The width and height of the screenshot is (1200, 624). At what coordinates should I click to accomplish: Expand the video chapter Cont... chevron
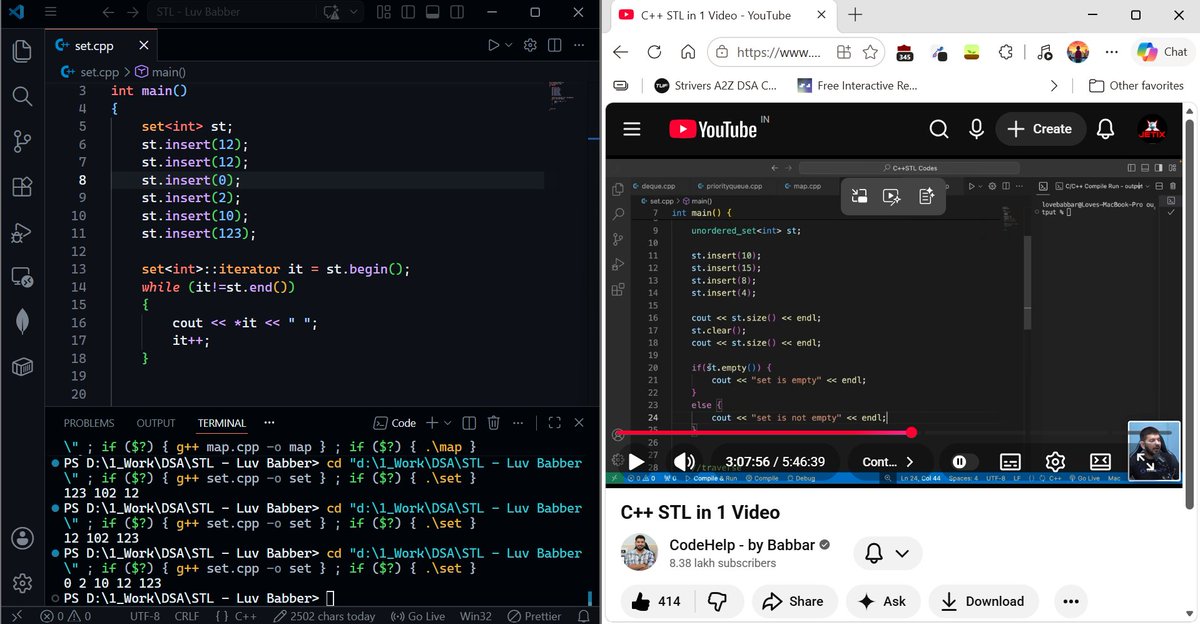coord(909,461)
